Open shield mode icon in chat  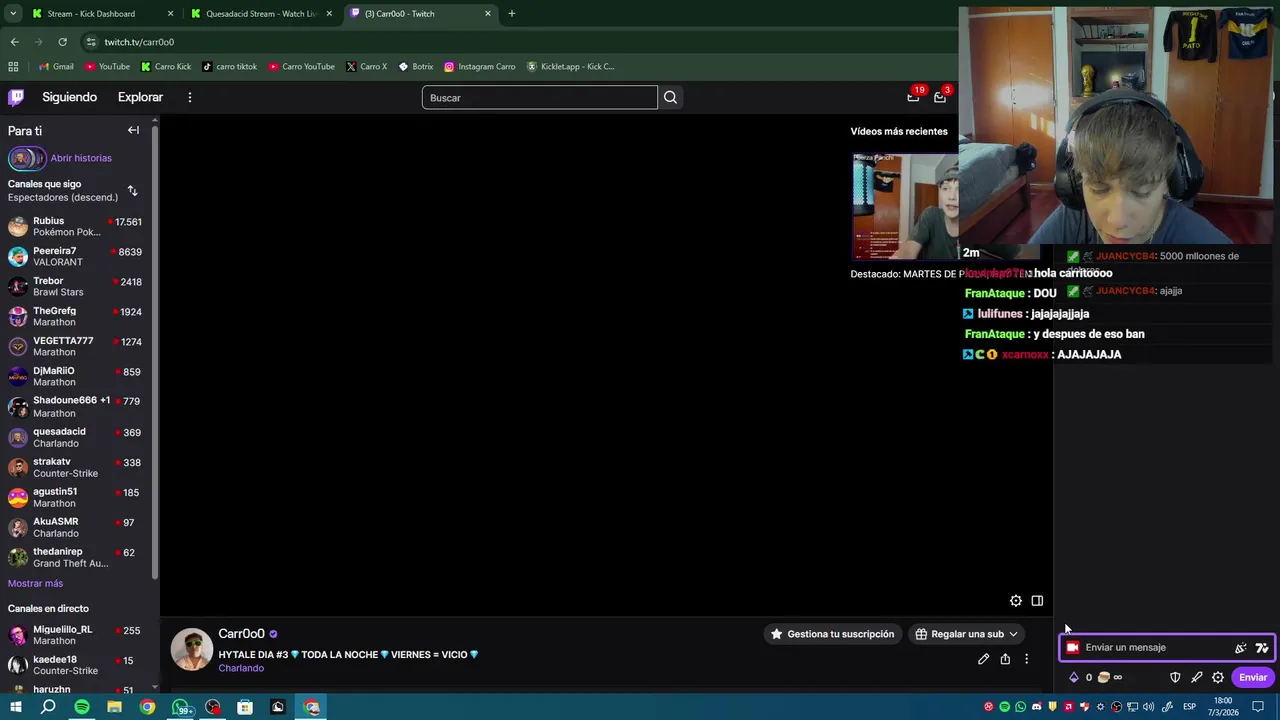pyautogui.click(x=1175, y=677)
